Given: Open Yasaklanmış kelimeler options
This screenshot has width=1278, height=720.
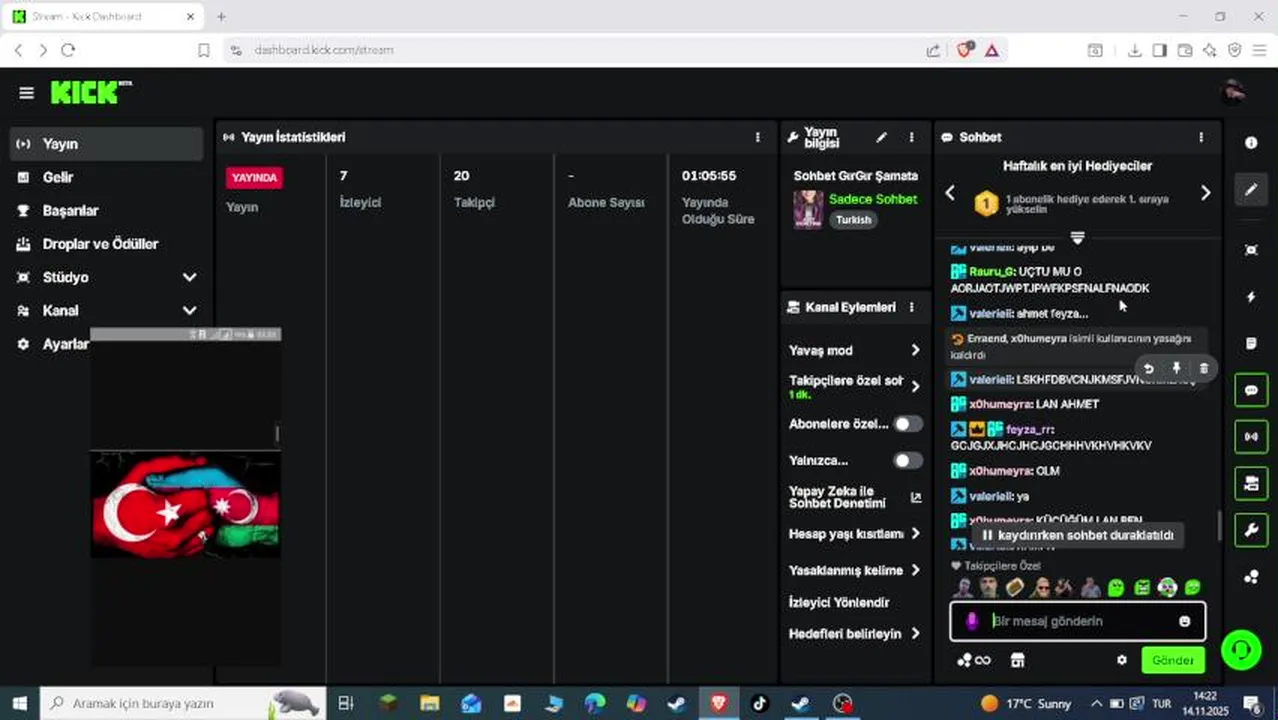Looking at the screenshot, I should [855, 570].
